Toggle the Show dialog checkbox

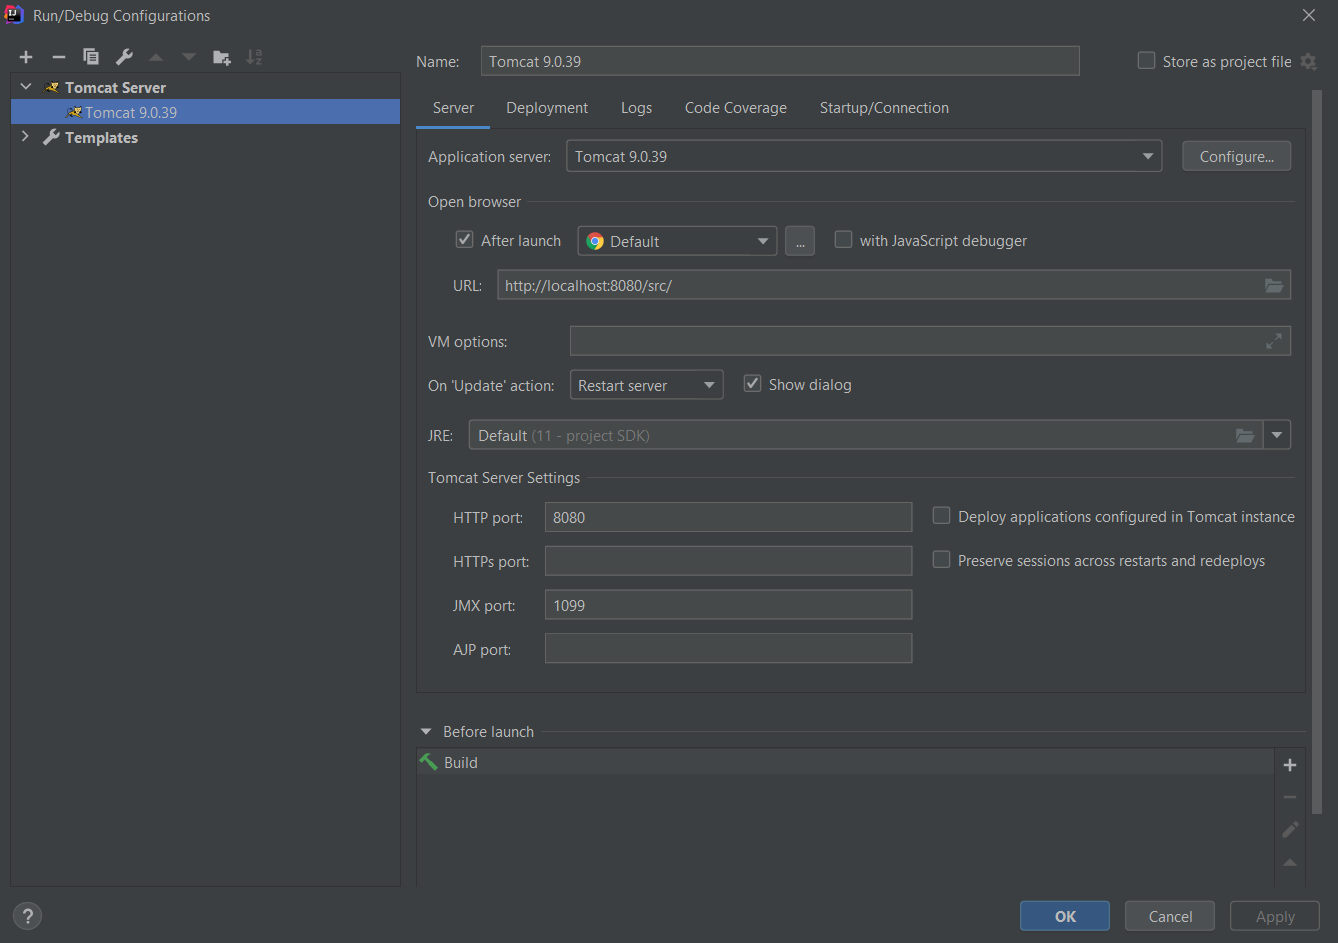click(x=752, y=384)
